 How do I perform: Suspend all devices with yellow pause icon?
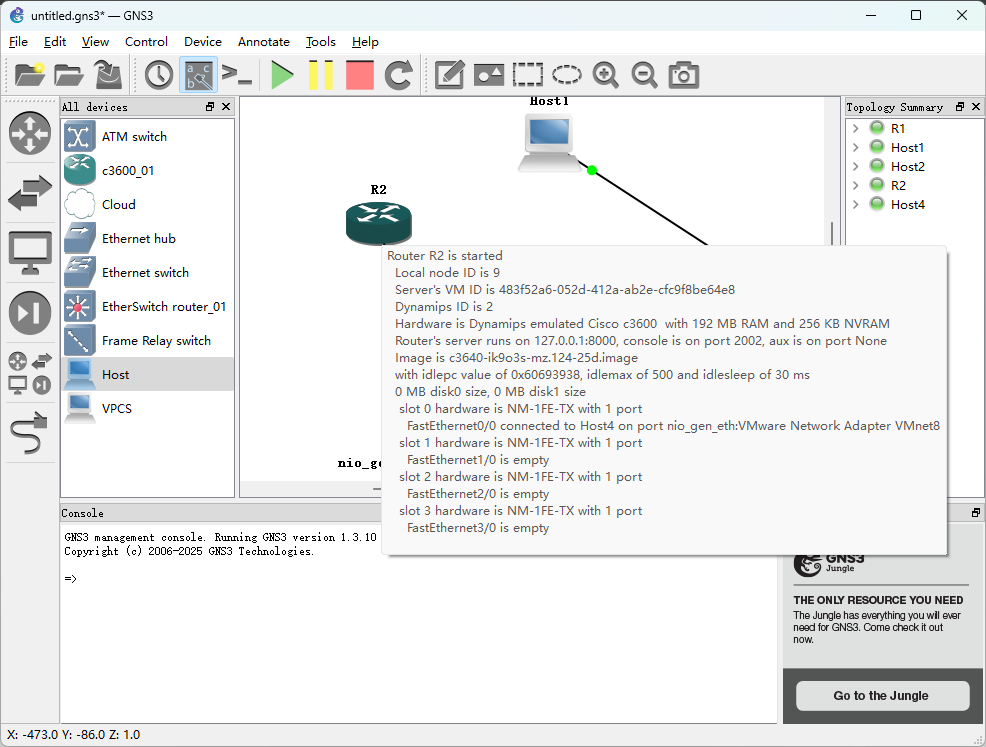pyautogui.click(x=321, y=75)
